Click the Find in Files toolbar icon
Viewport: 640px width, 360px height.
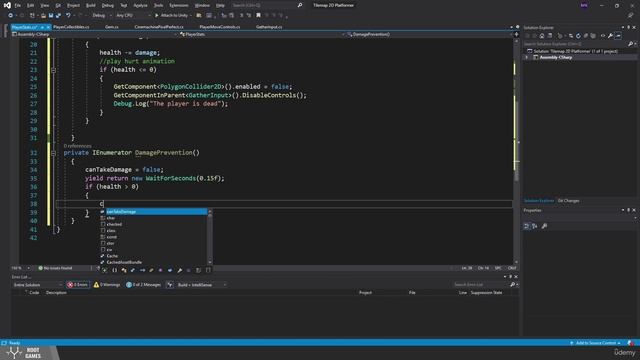[x=199, y=16]
